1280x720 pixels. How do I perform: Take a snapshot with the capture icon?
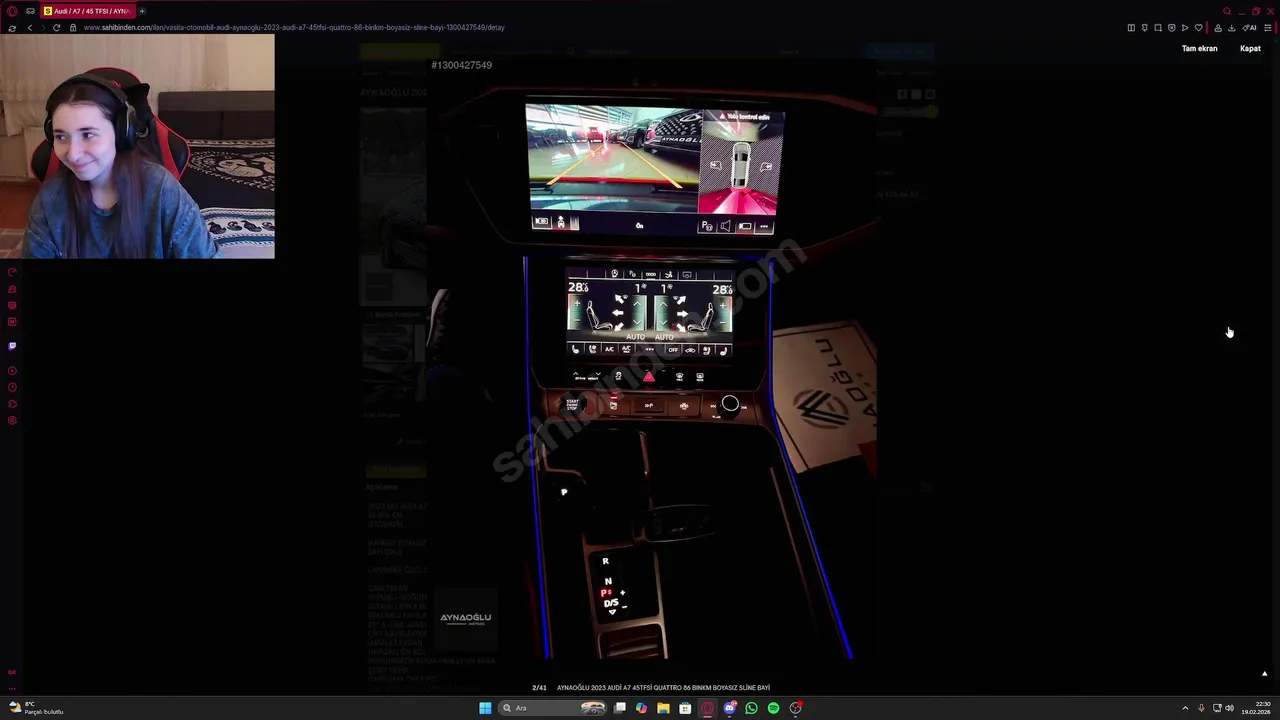pos(1158,28)
